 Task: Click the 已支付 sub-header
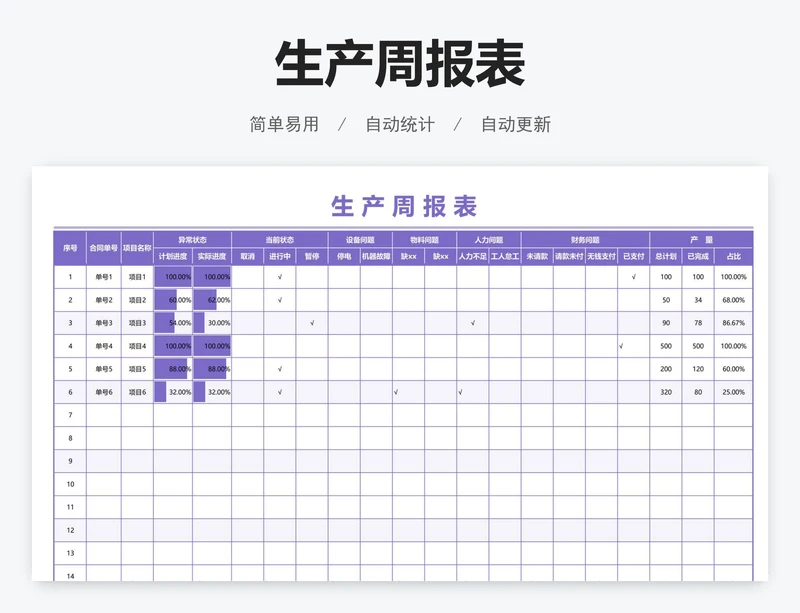click(x=633, y=256)
